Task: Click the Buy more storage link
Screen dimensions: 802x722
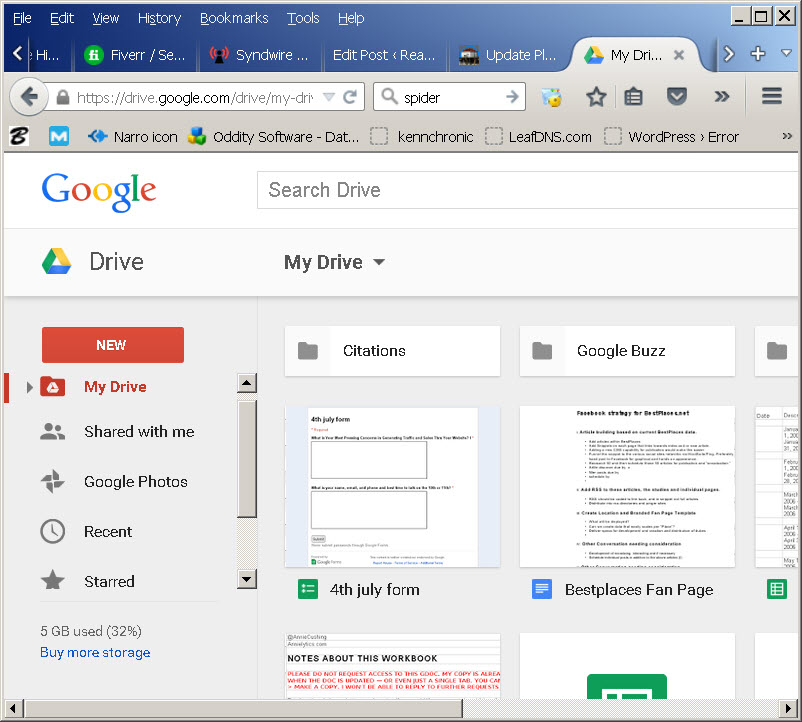Action: tap(95, 652)
